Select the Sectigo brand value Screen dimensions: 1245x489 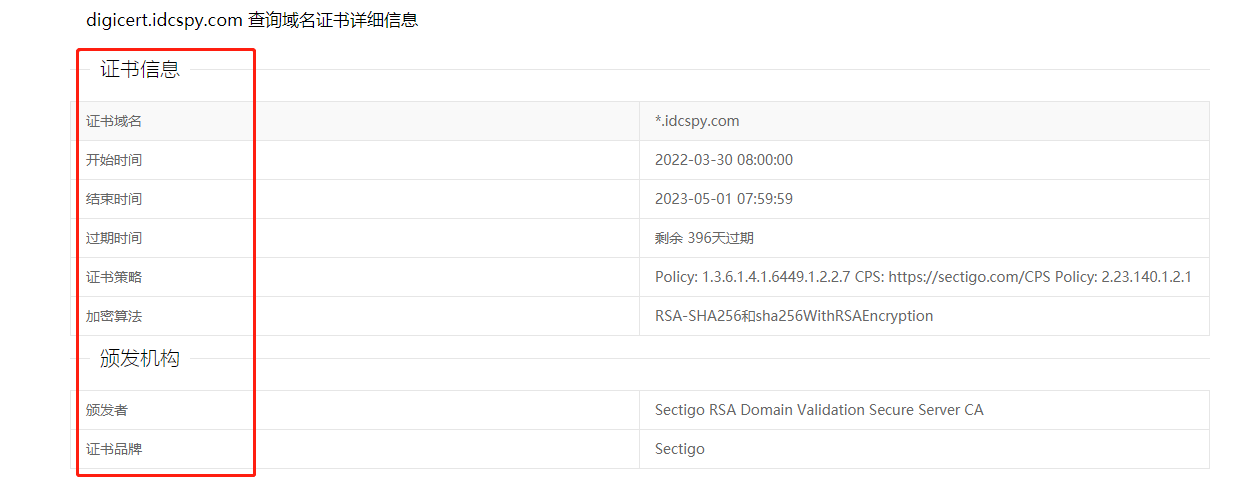click(x=679, y=449)
